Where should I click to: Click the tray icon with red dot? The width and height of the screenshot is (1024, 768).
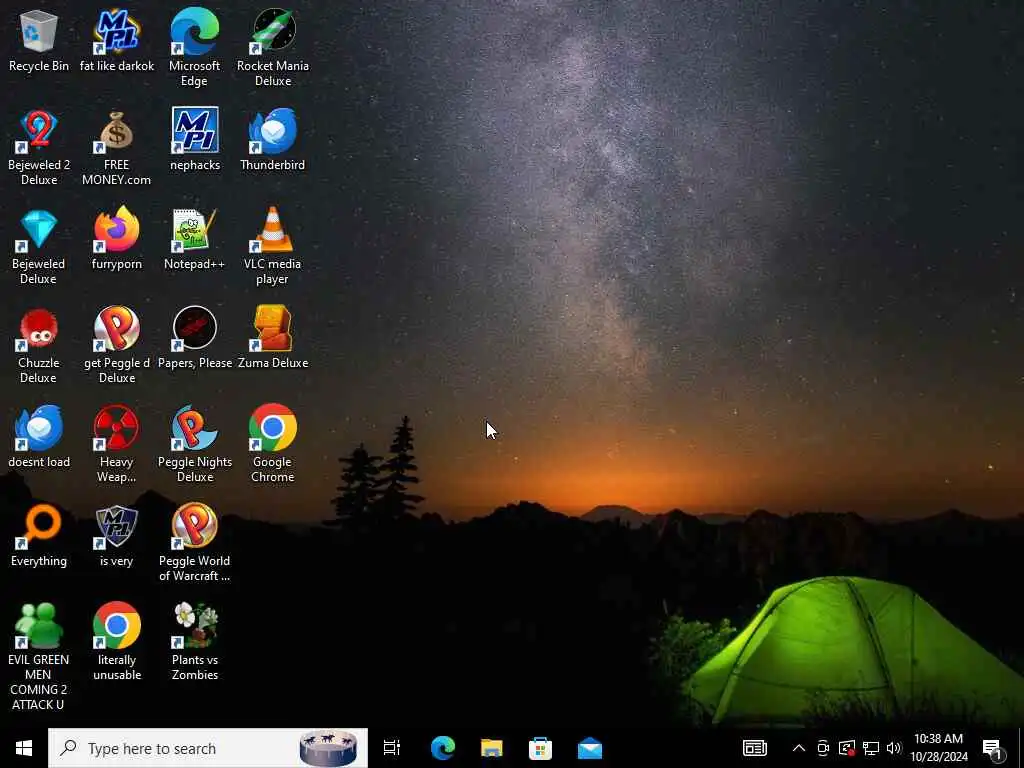point(847,748)
